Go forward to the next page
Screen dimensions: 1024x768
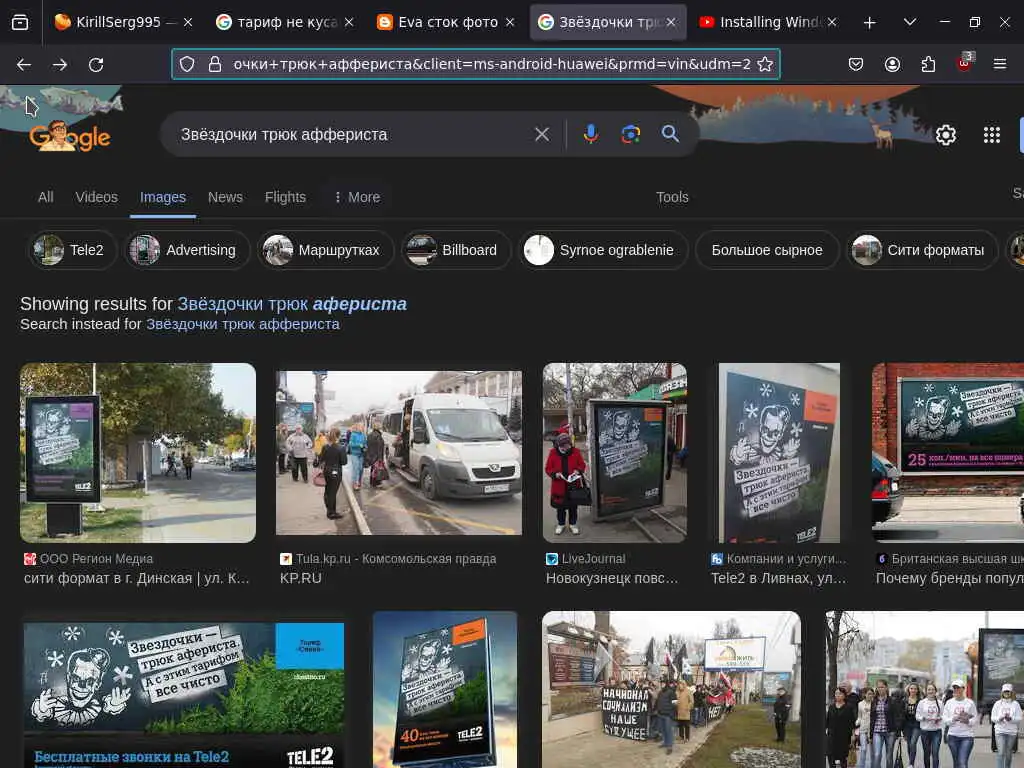(x=59, y=65)
